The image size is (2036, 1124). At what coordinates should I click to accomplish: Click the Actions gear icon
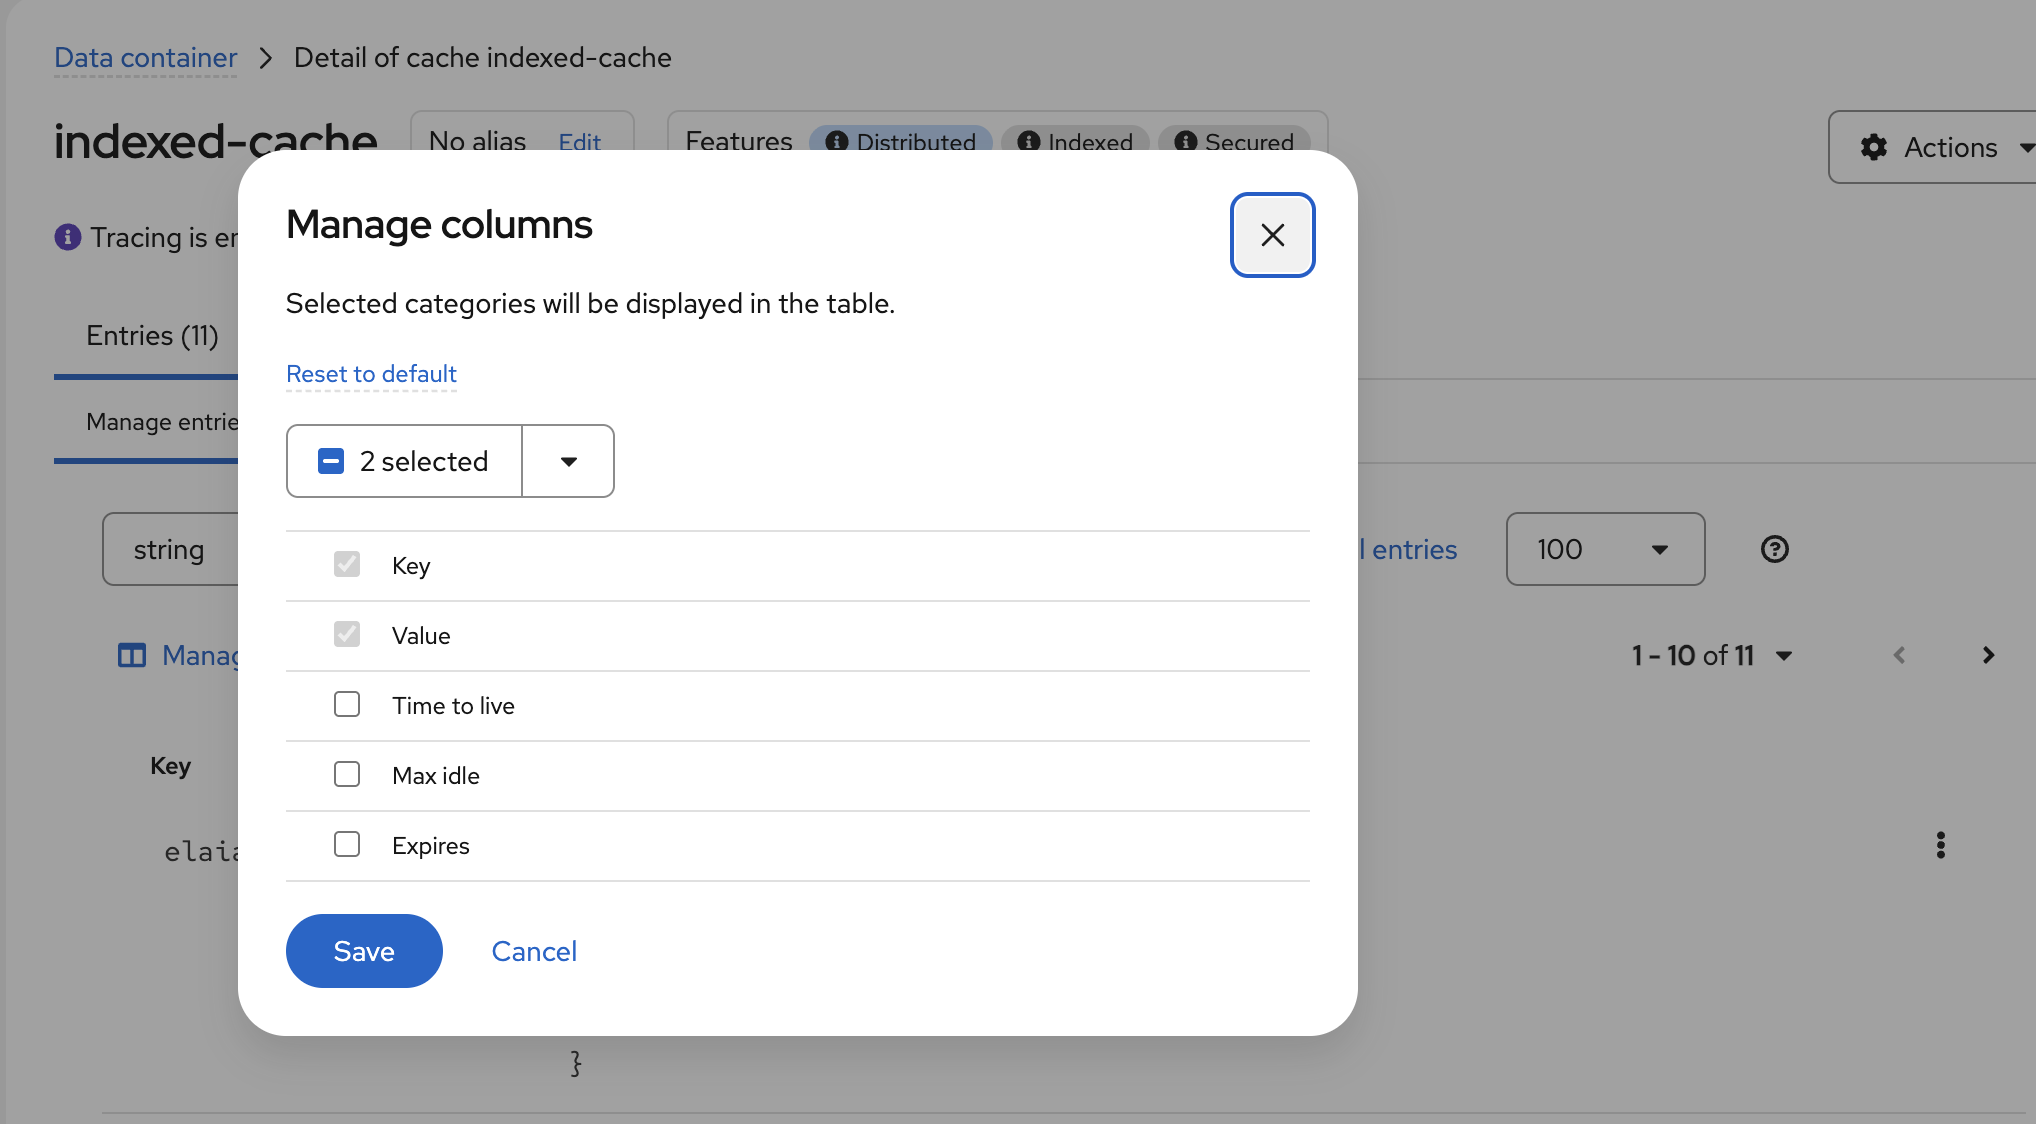click(1873, 148)
